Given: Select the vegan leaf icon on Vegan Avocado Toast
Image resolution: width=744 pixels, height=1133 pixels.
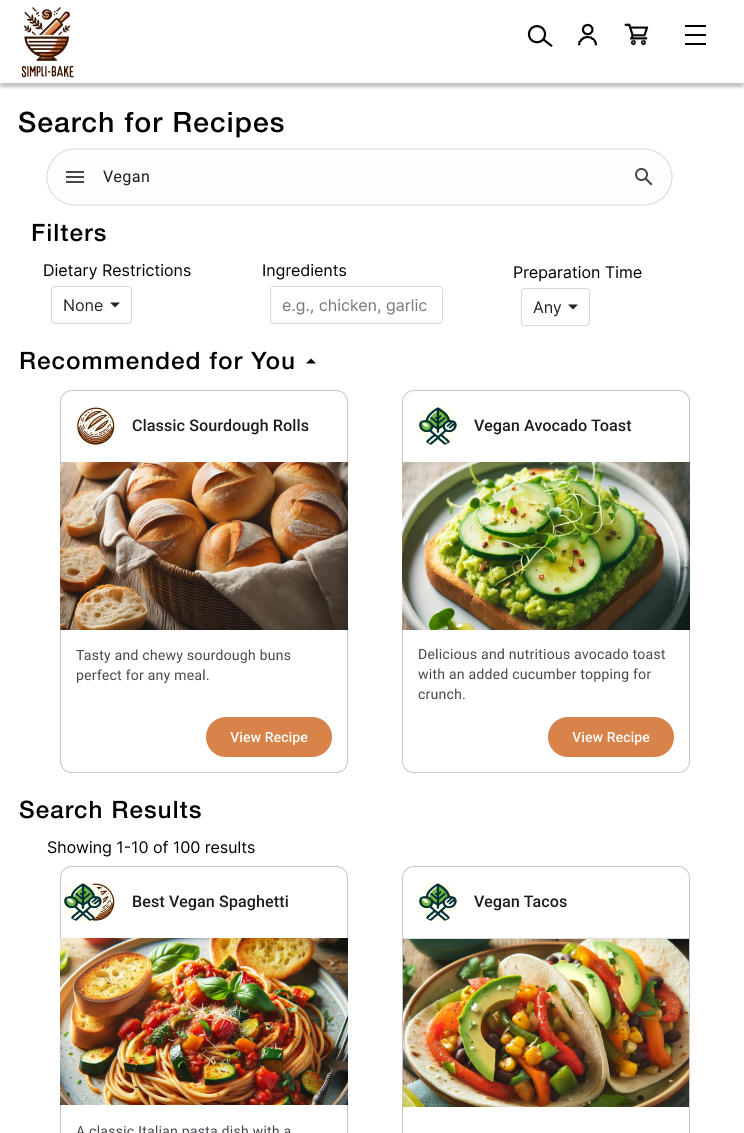Looking at the screenshot, I should pyautogui.click(x=437, y=425).
